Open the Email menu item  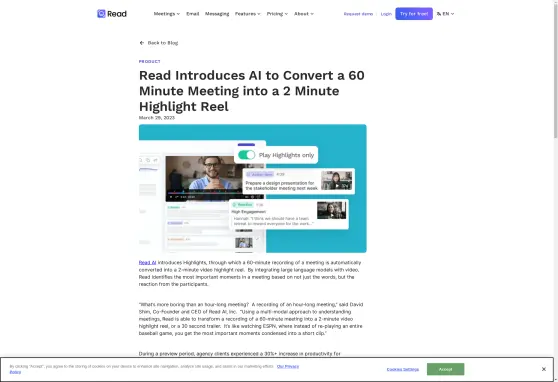click(193, 14)
